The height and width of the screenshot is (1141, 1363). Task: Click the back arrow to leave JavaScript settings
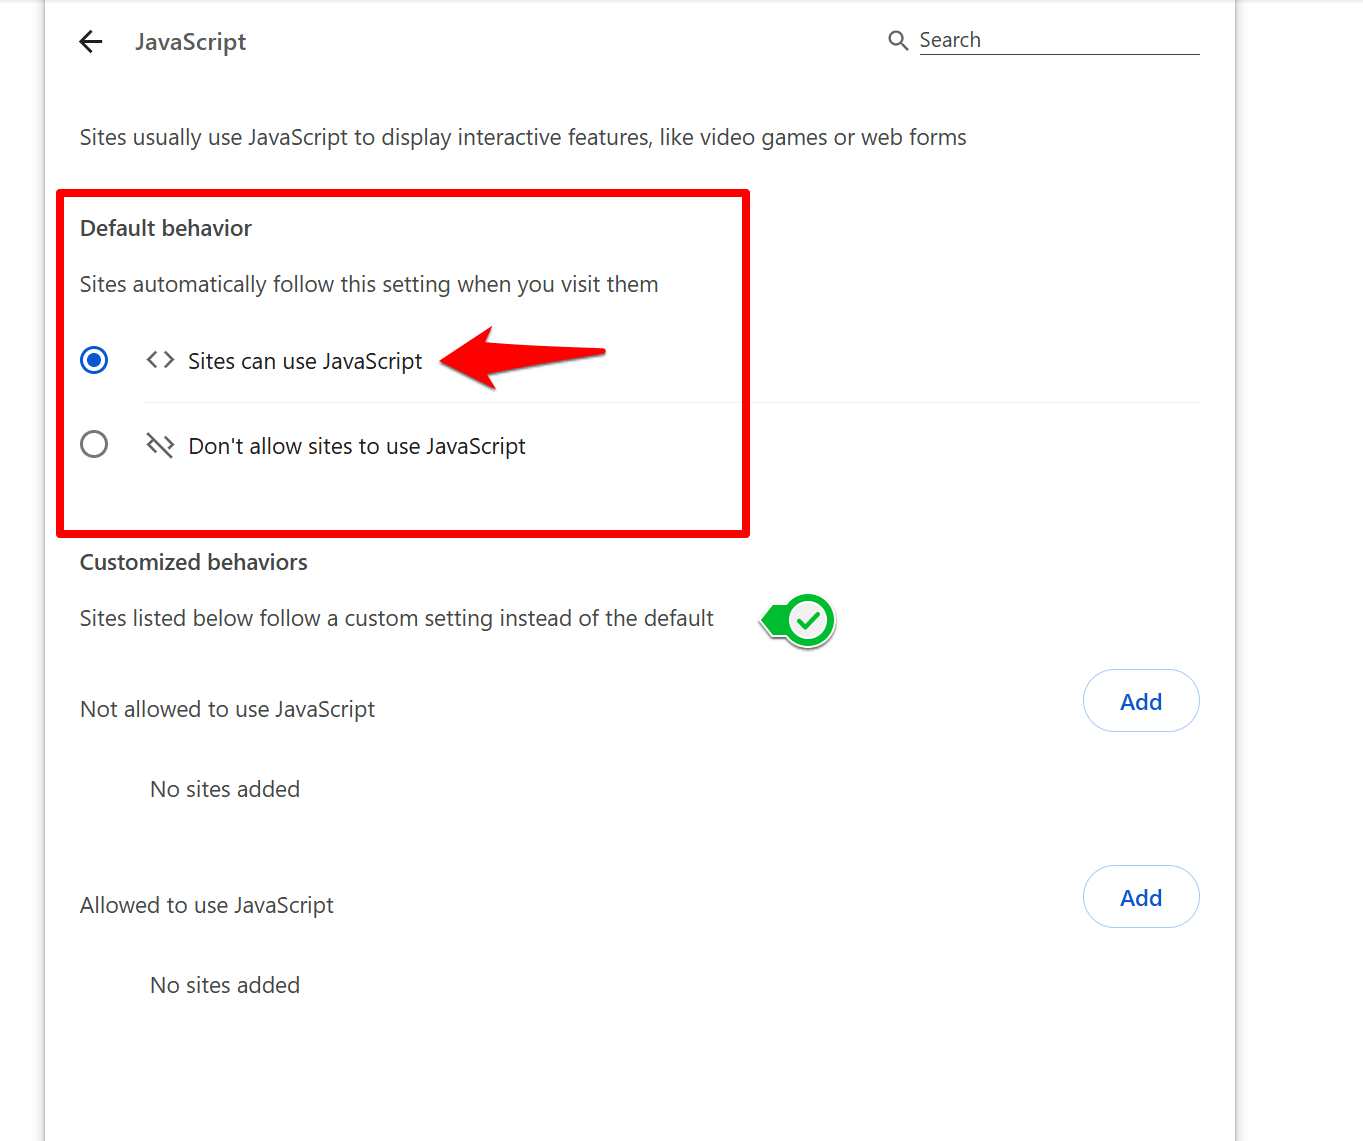[x=90, y=41]
